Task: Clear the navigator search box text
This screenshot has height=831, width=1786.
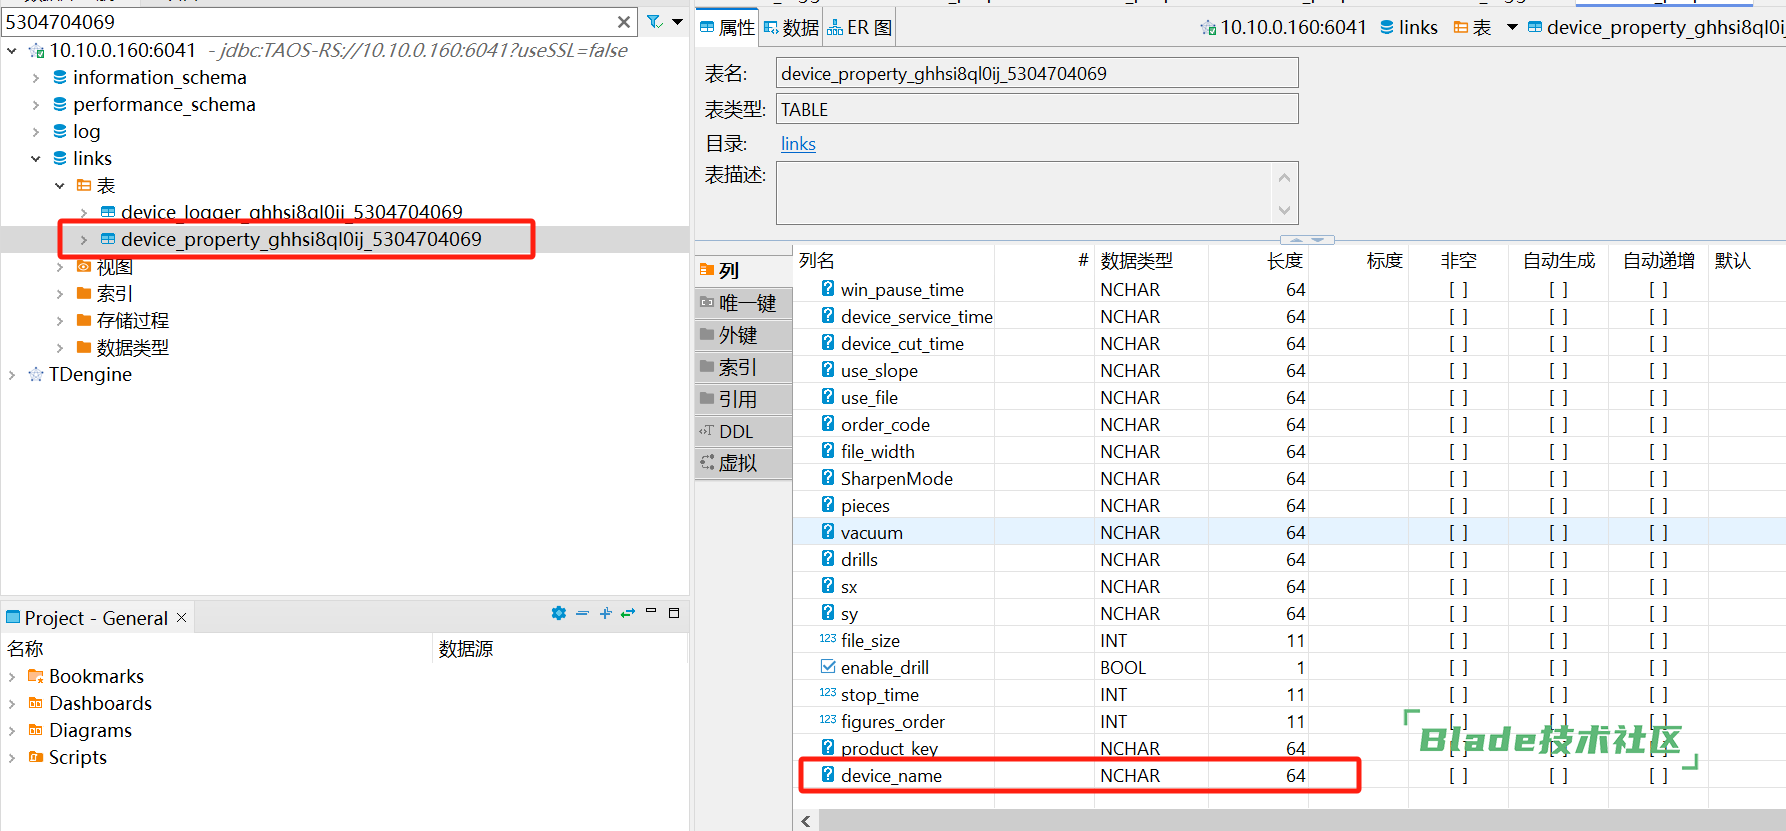Action: pyautogui.click(x=624, y=22)
